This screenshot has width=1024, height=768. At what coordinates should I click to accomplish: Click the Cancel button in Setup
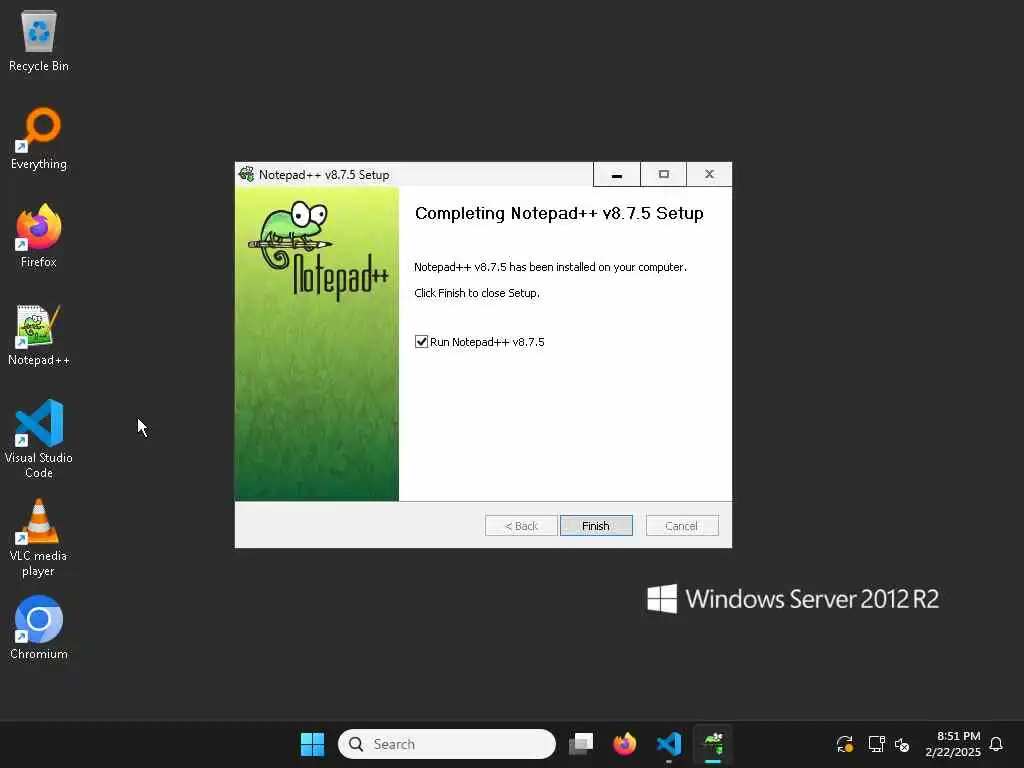682,526
